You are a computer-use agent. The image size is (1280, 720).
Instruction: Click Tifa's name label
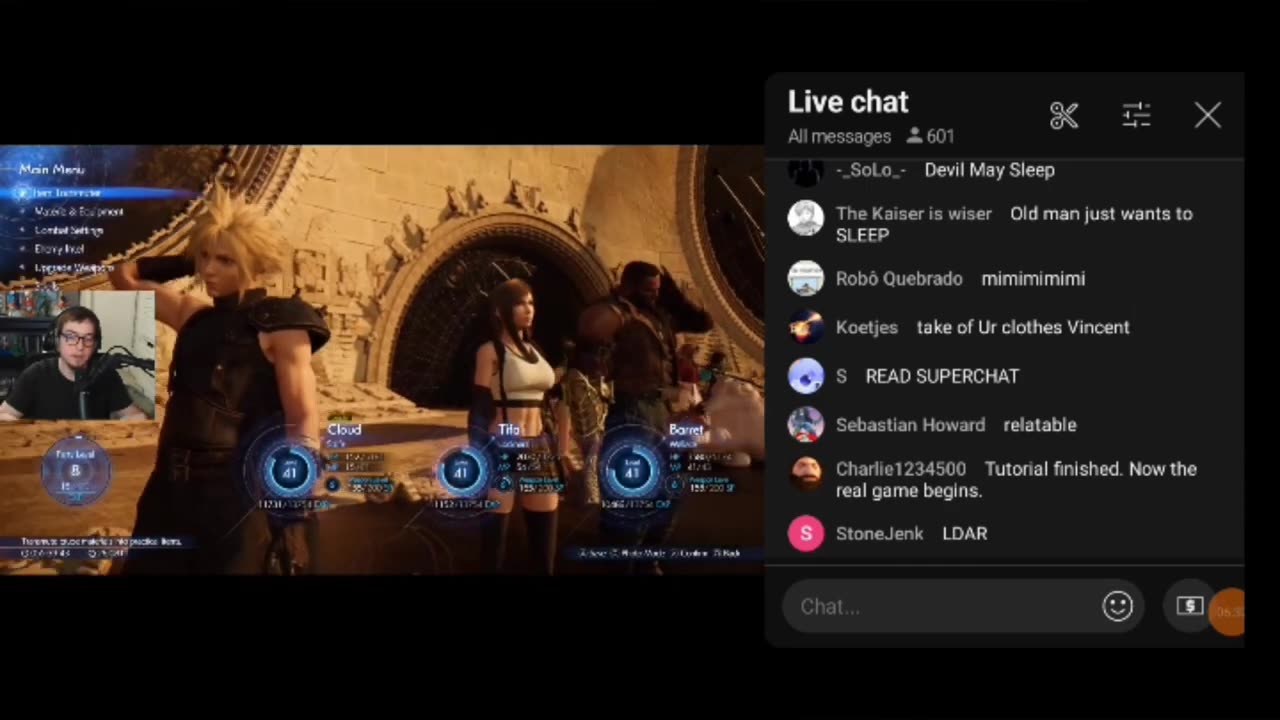tap(510, 429)
